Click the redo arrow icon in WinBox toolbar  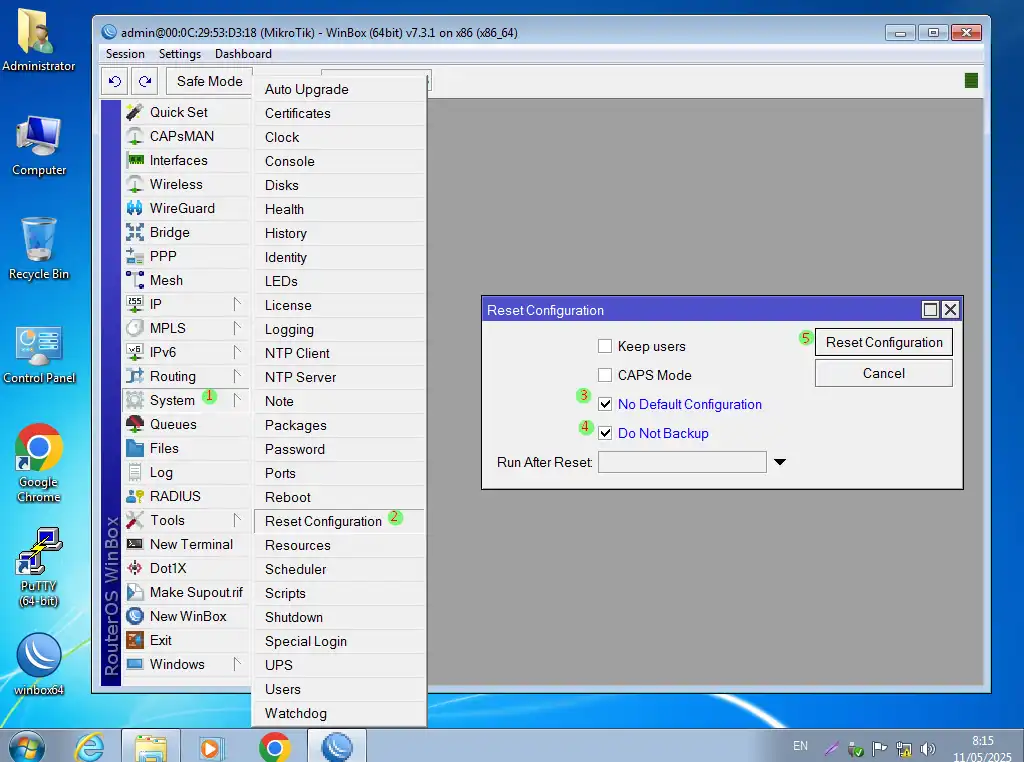(x=146, y=81)
